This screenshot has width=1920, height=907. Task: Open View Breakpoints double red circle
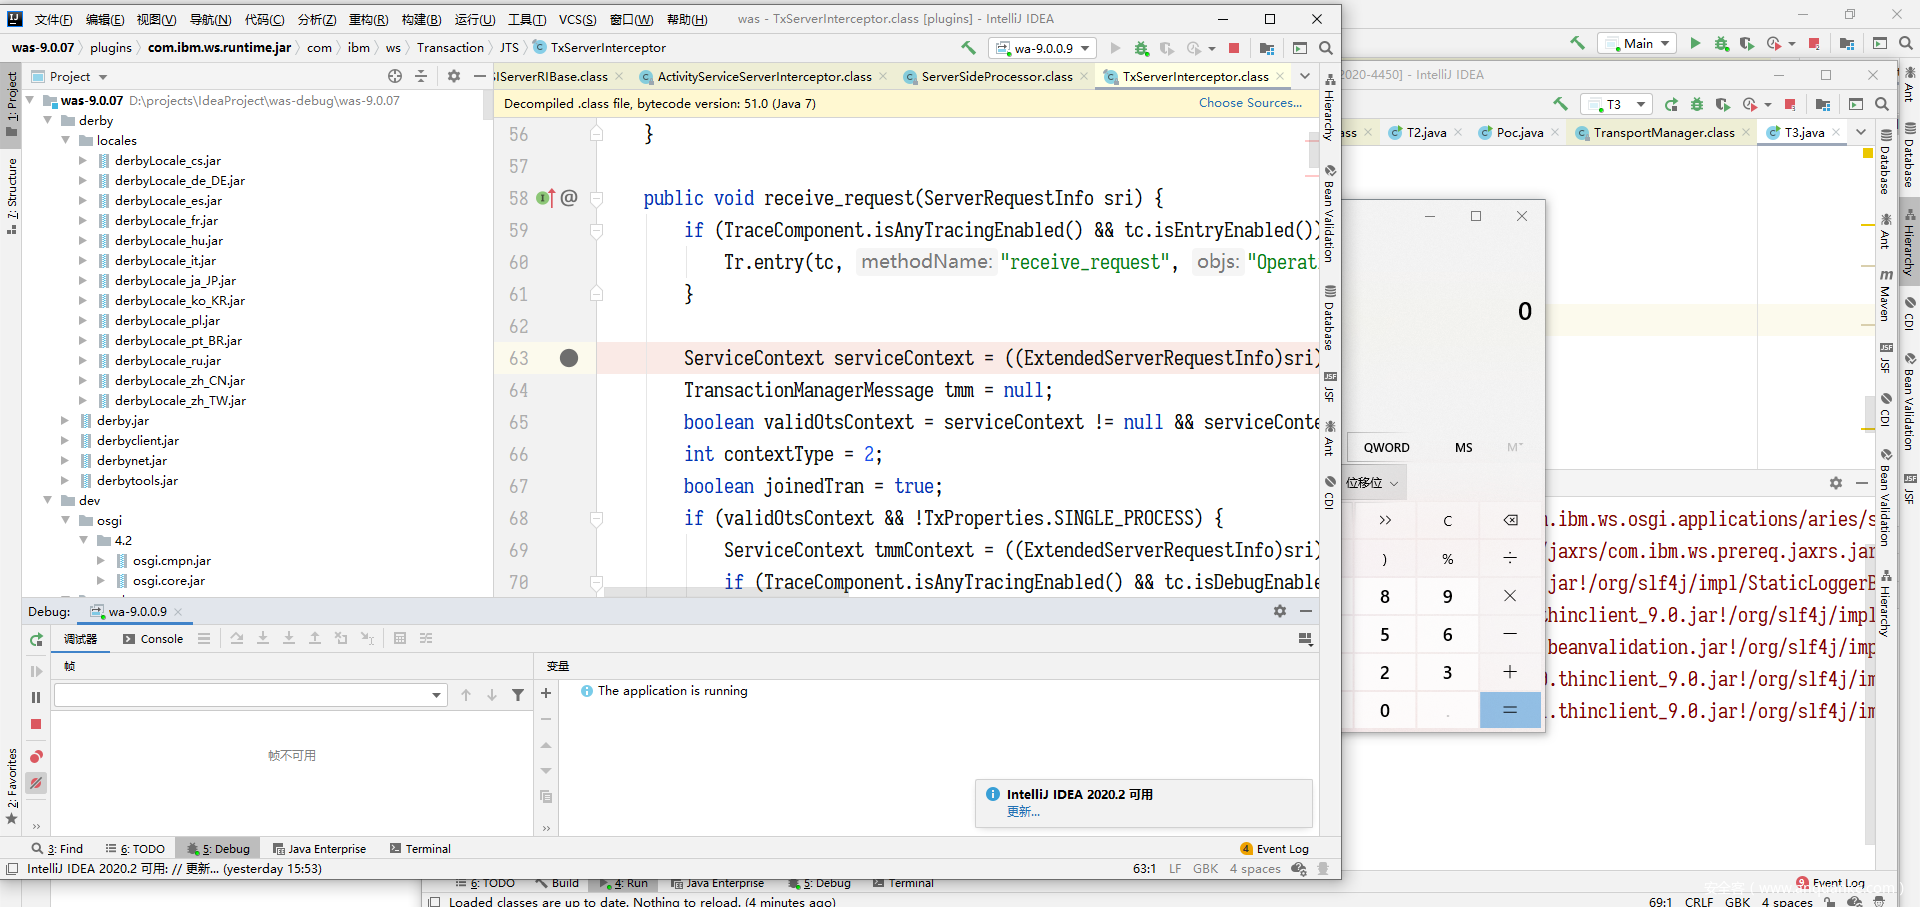pos(36,757)
